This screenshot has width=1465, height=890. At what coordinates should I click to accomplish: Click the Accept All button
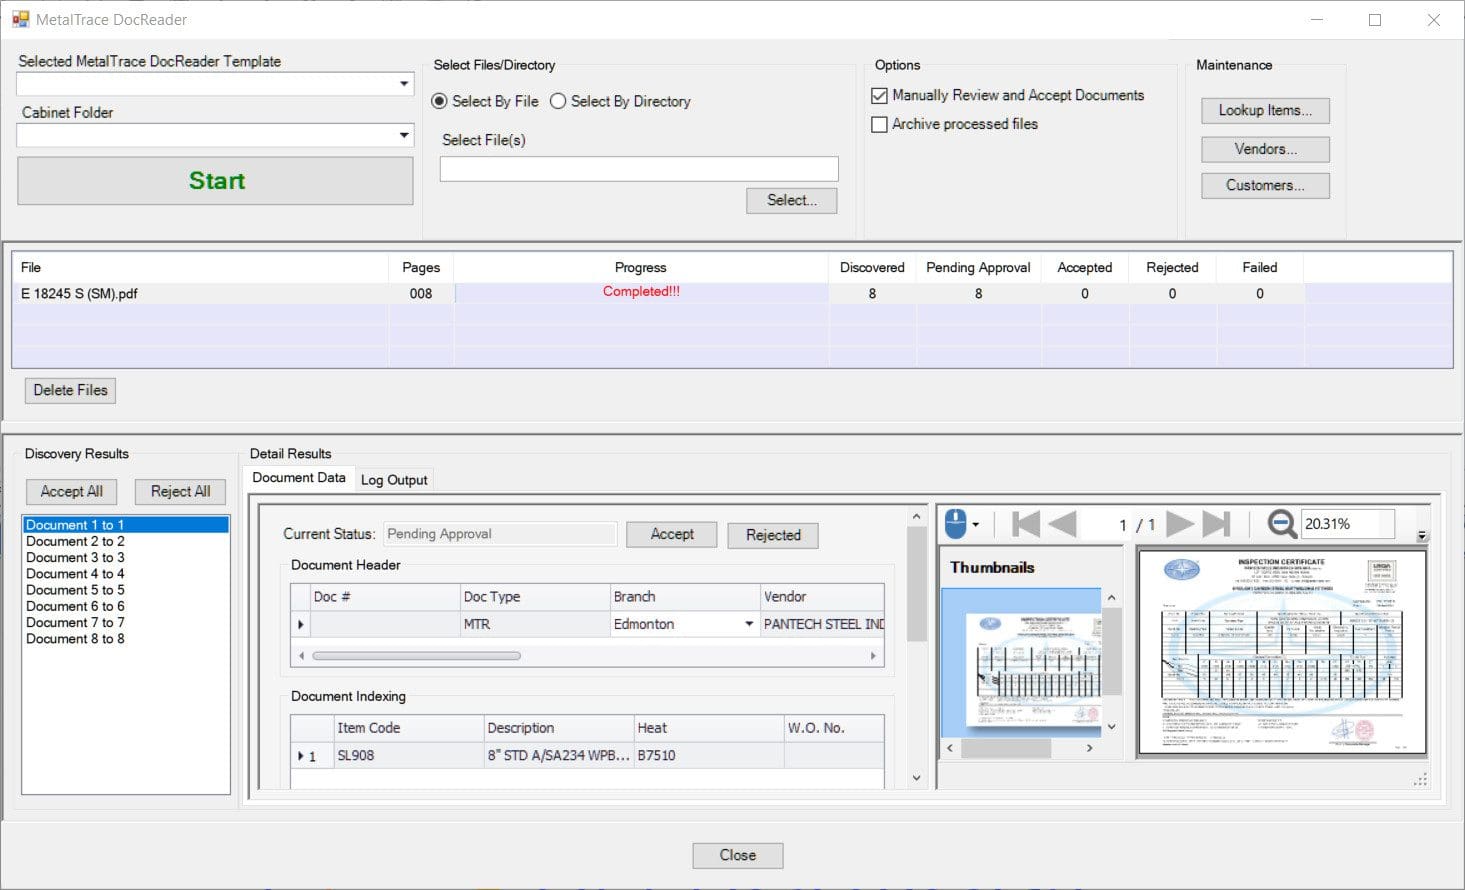pyautogui.click(x=71, y=492)
